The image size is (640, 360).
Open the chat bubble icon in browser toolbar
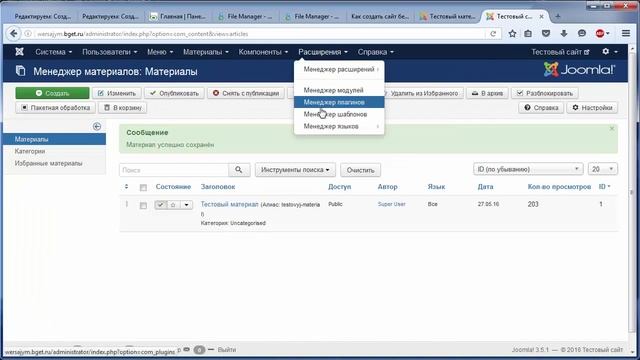(x=582, y=33)
